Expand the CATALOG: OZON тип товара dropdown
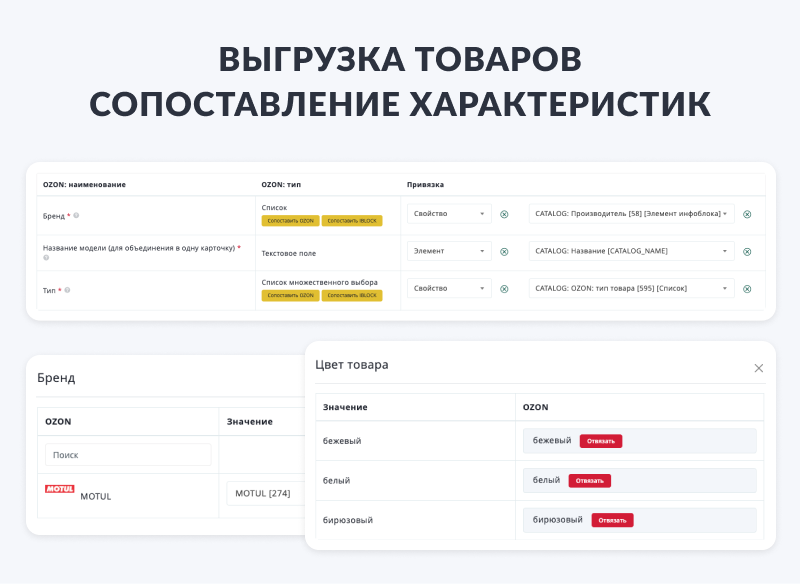The image size is (800, 584). (631, 288)
